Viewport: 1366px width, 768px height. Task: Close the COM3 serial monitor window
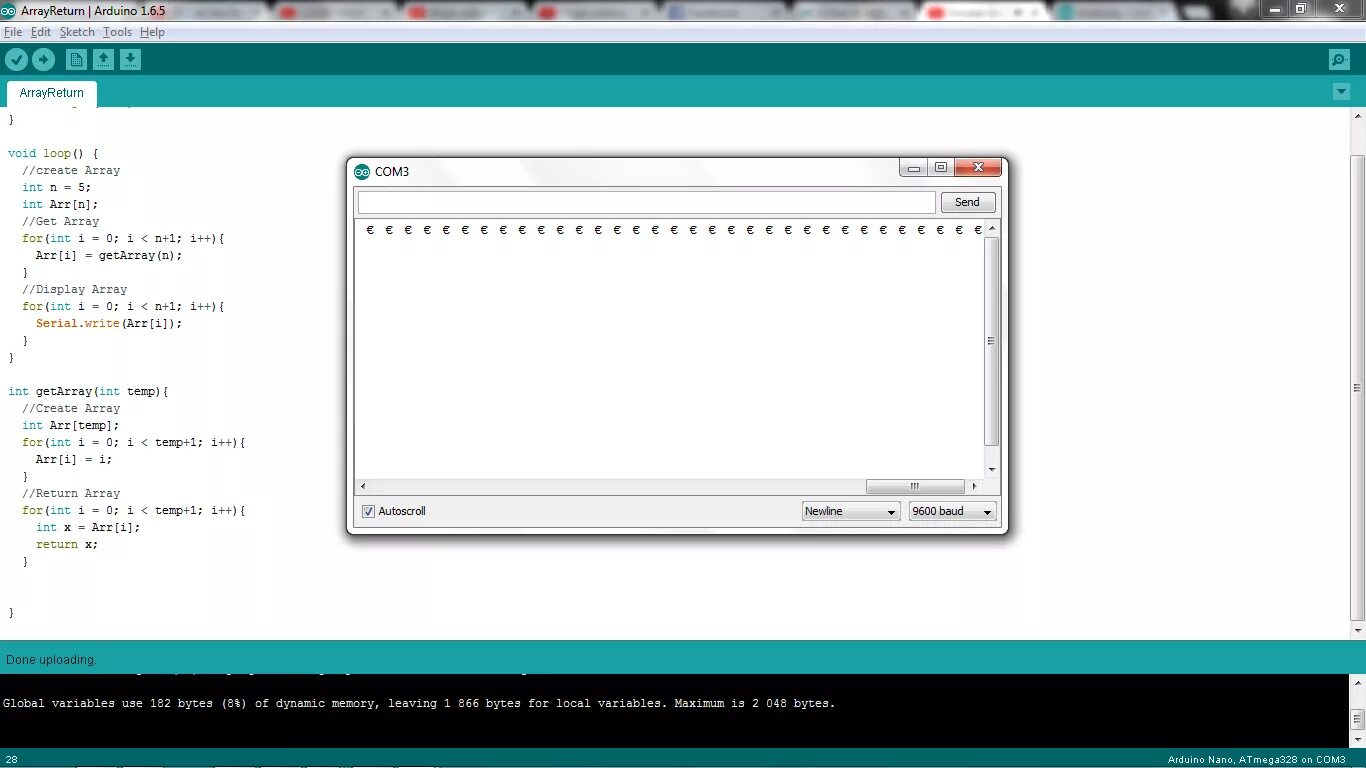[978, 167]
